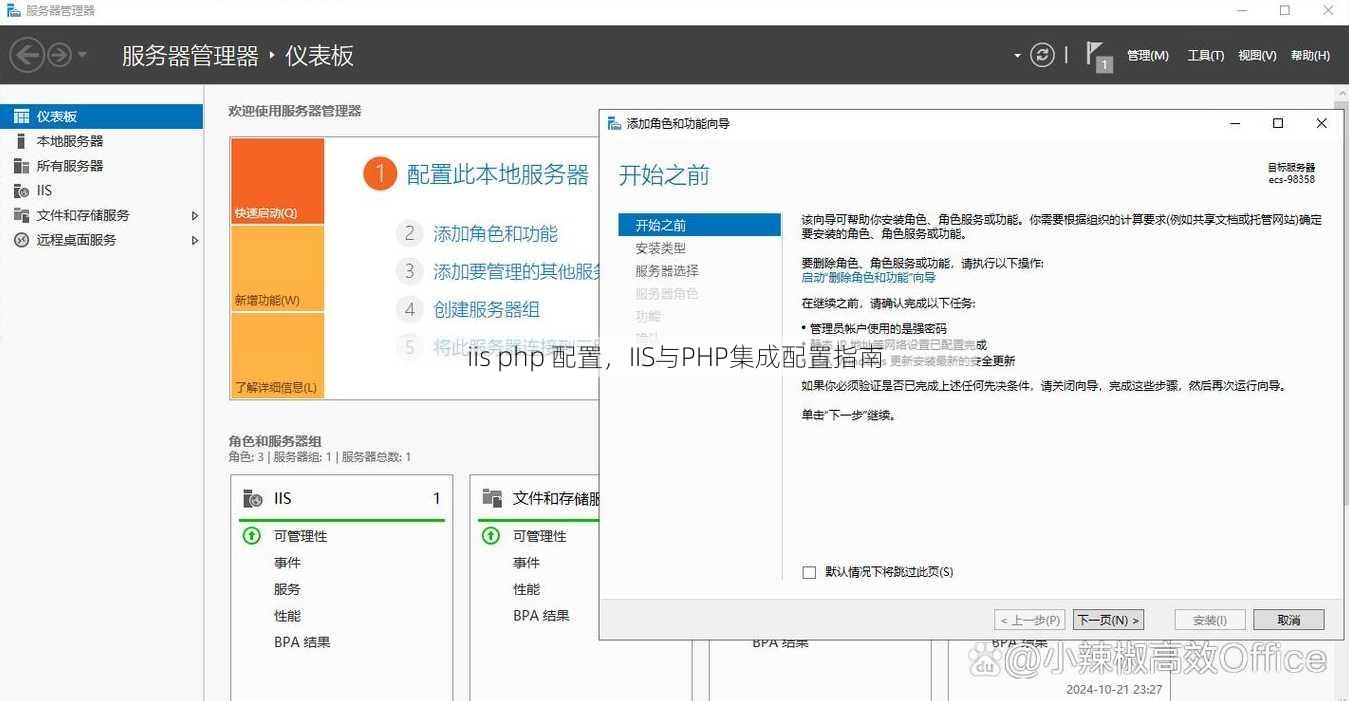Click 服务 in the IIS tile
This screenshot has height=701, width=1349.
[x=287, y=589]
